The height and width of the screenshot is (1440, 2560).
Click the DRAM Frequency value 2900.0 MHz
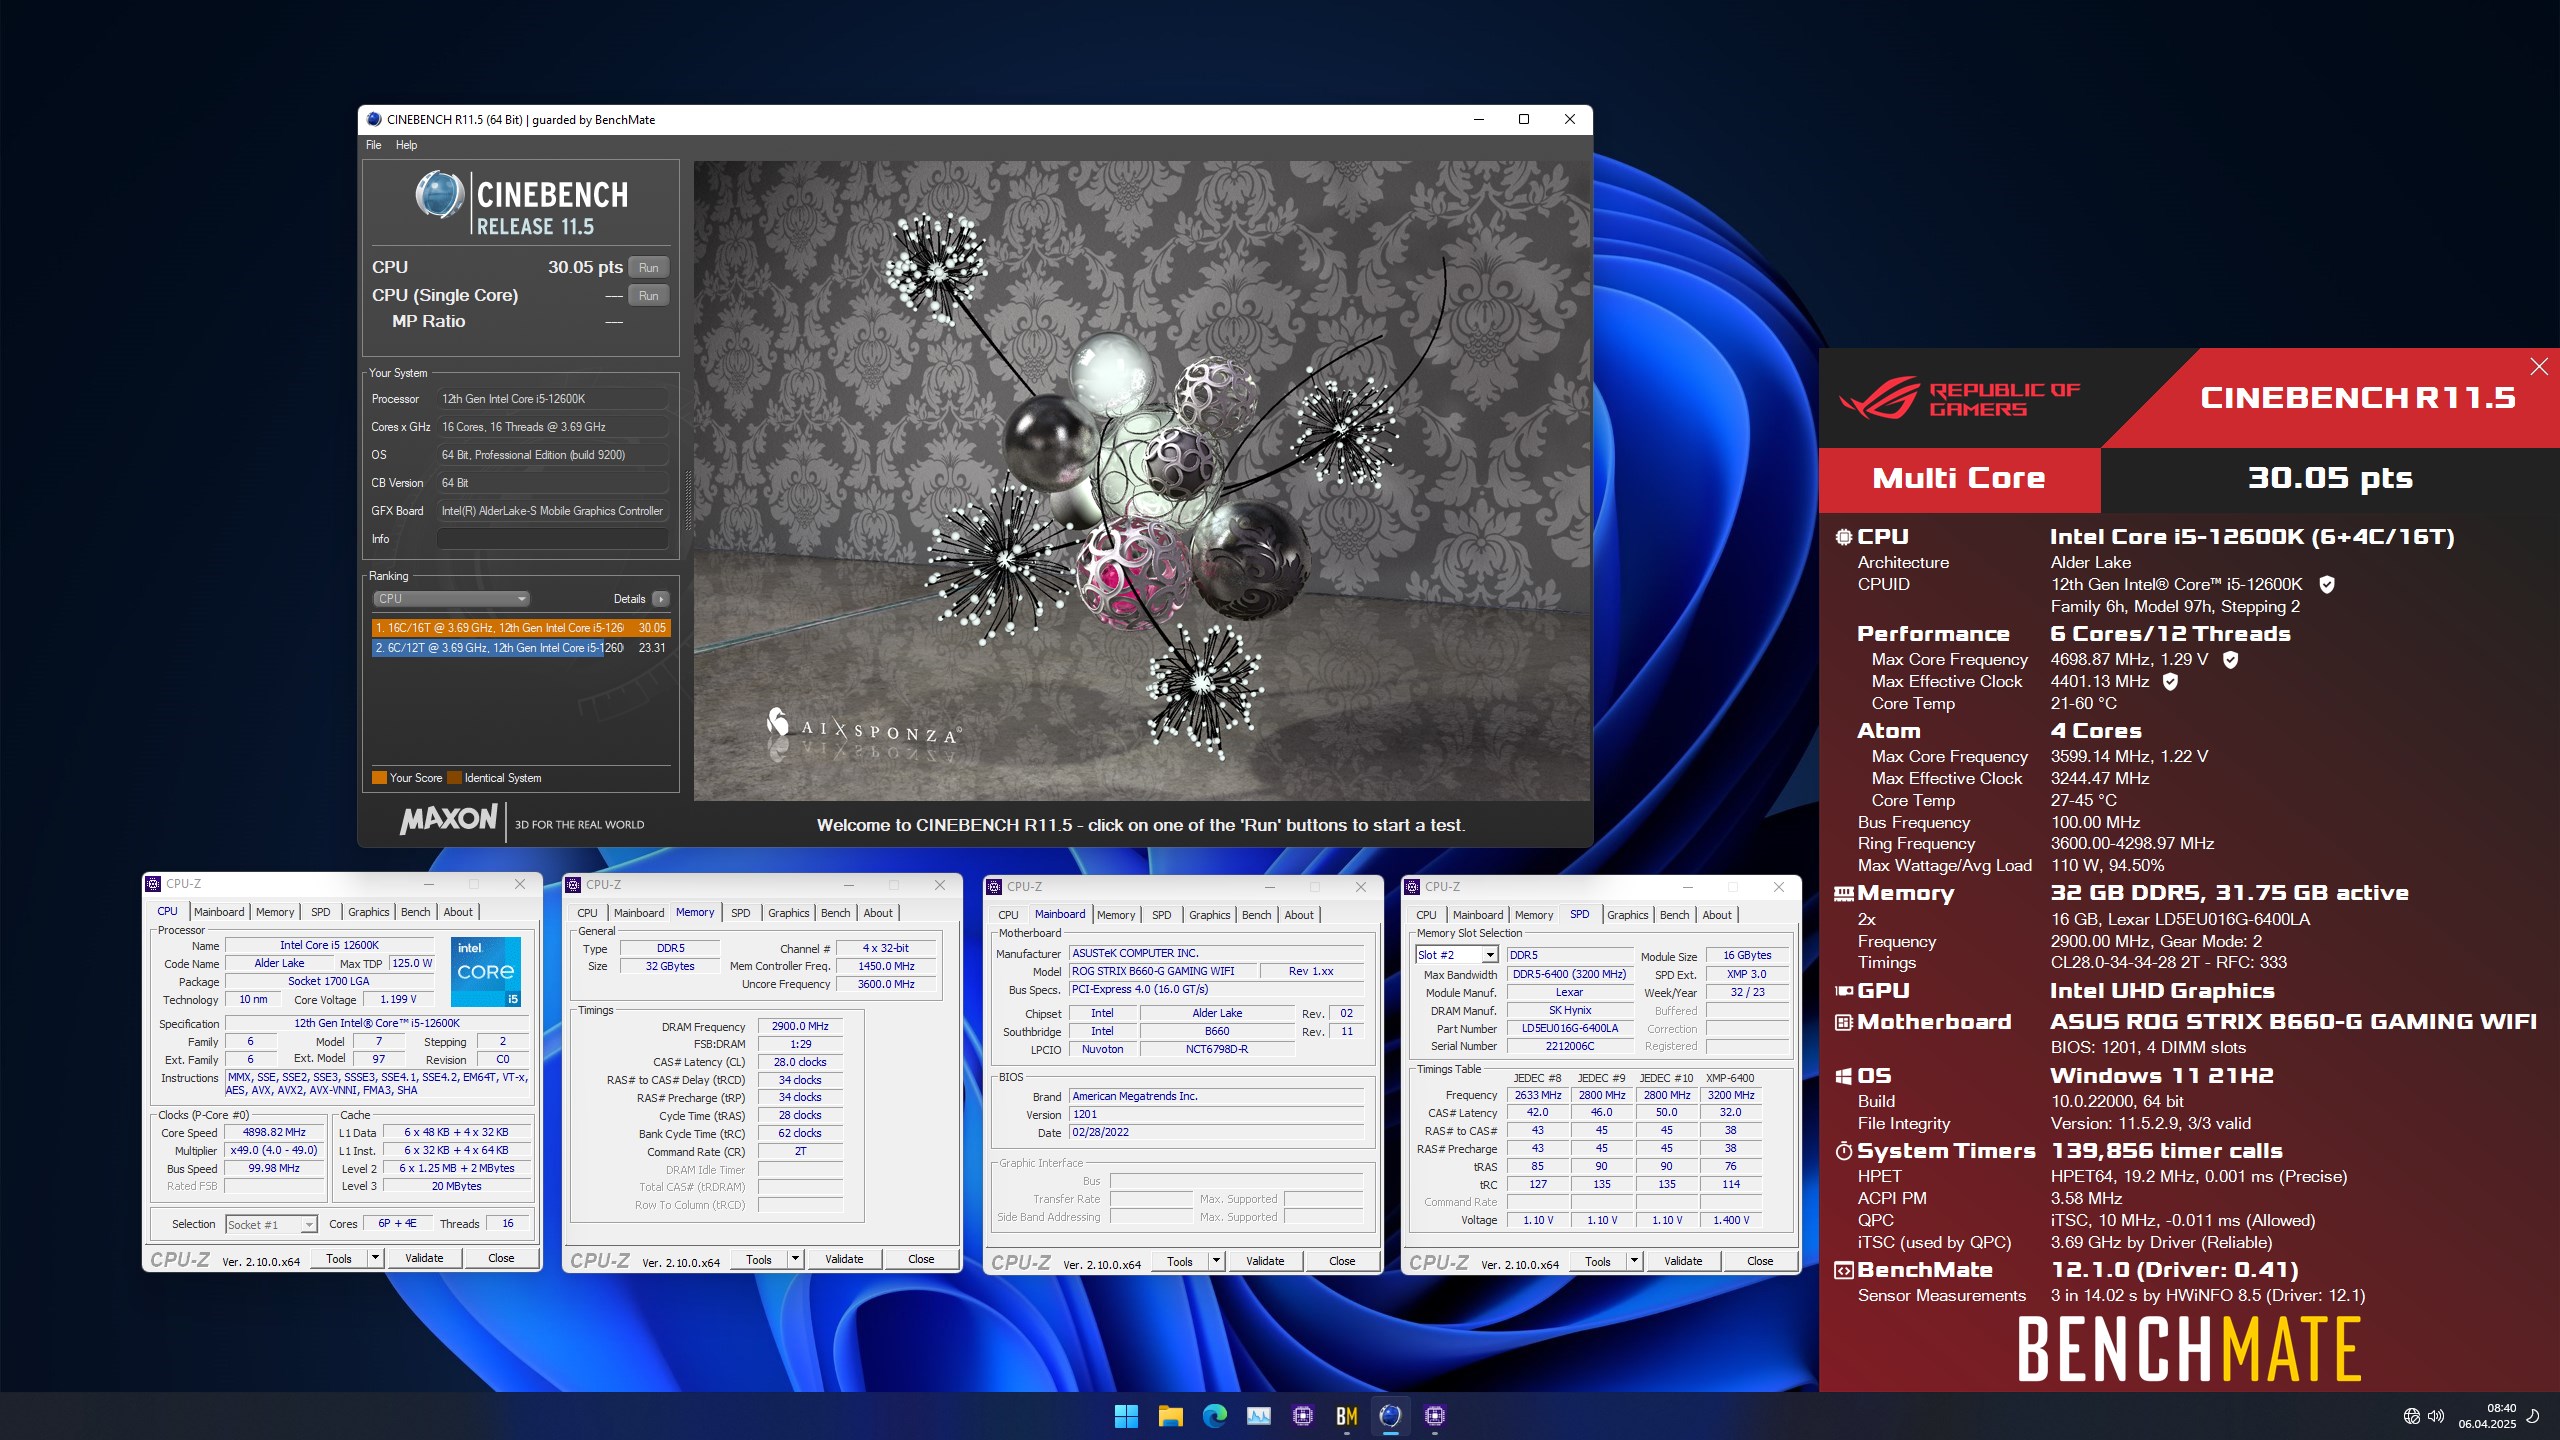coord(800,1026)
